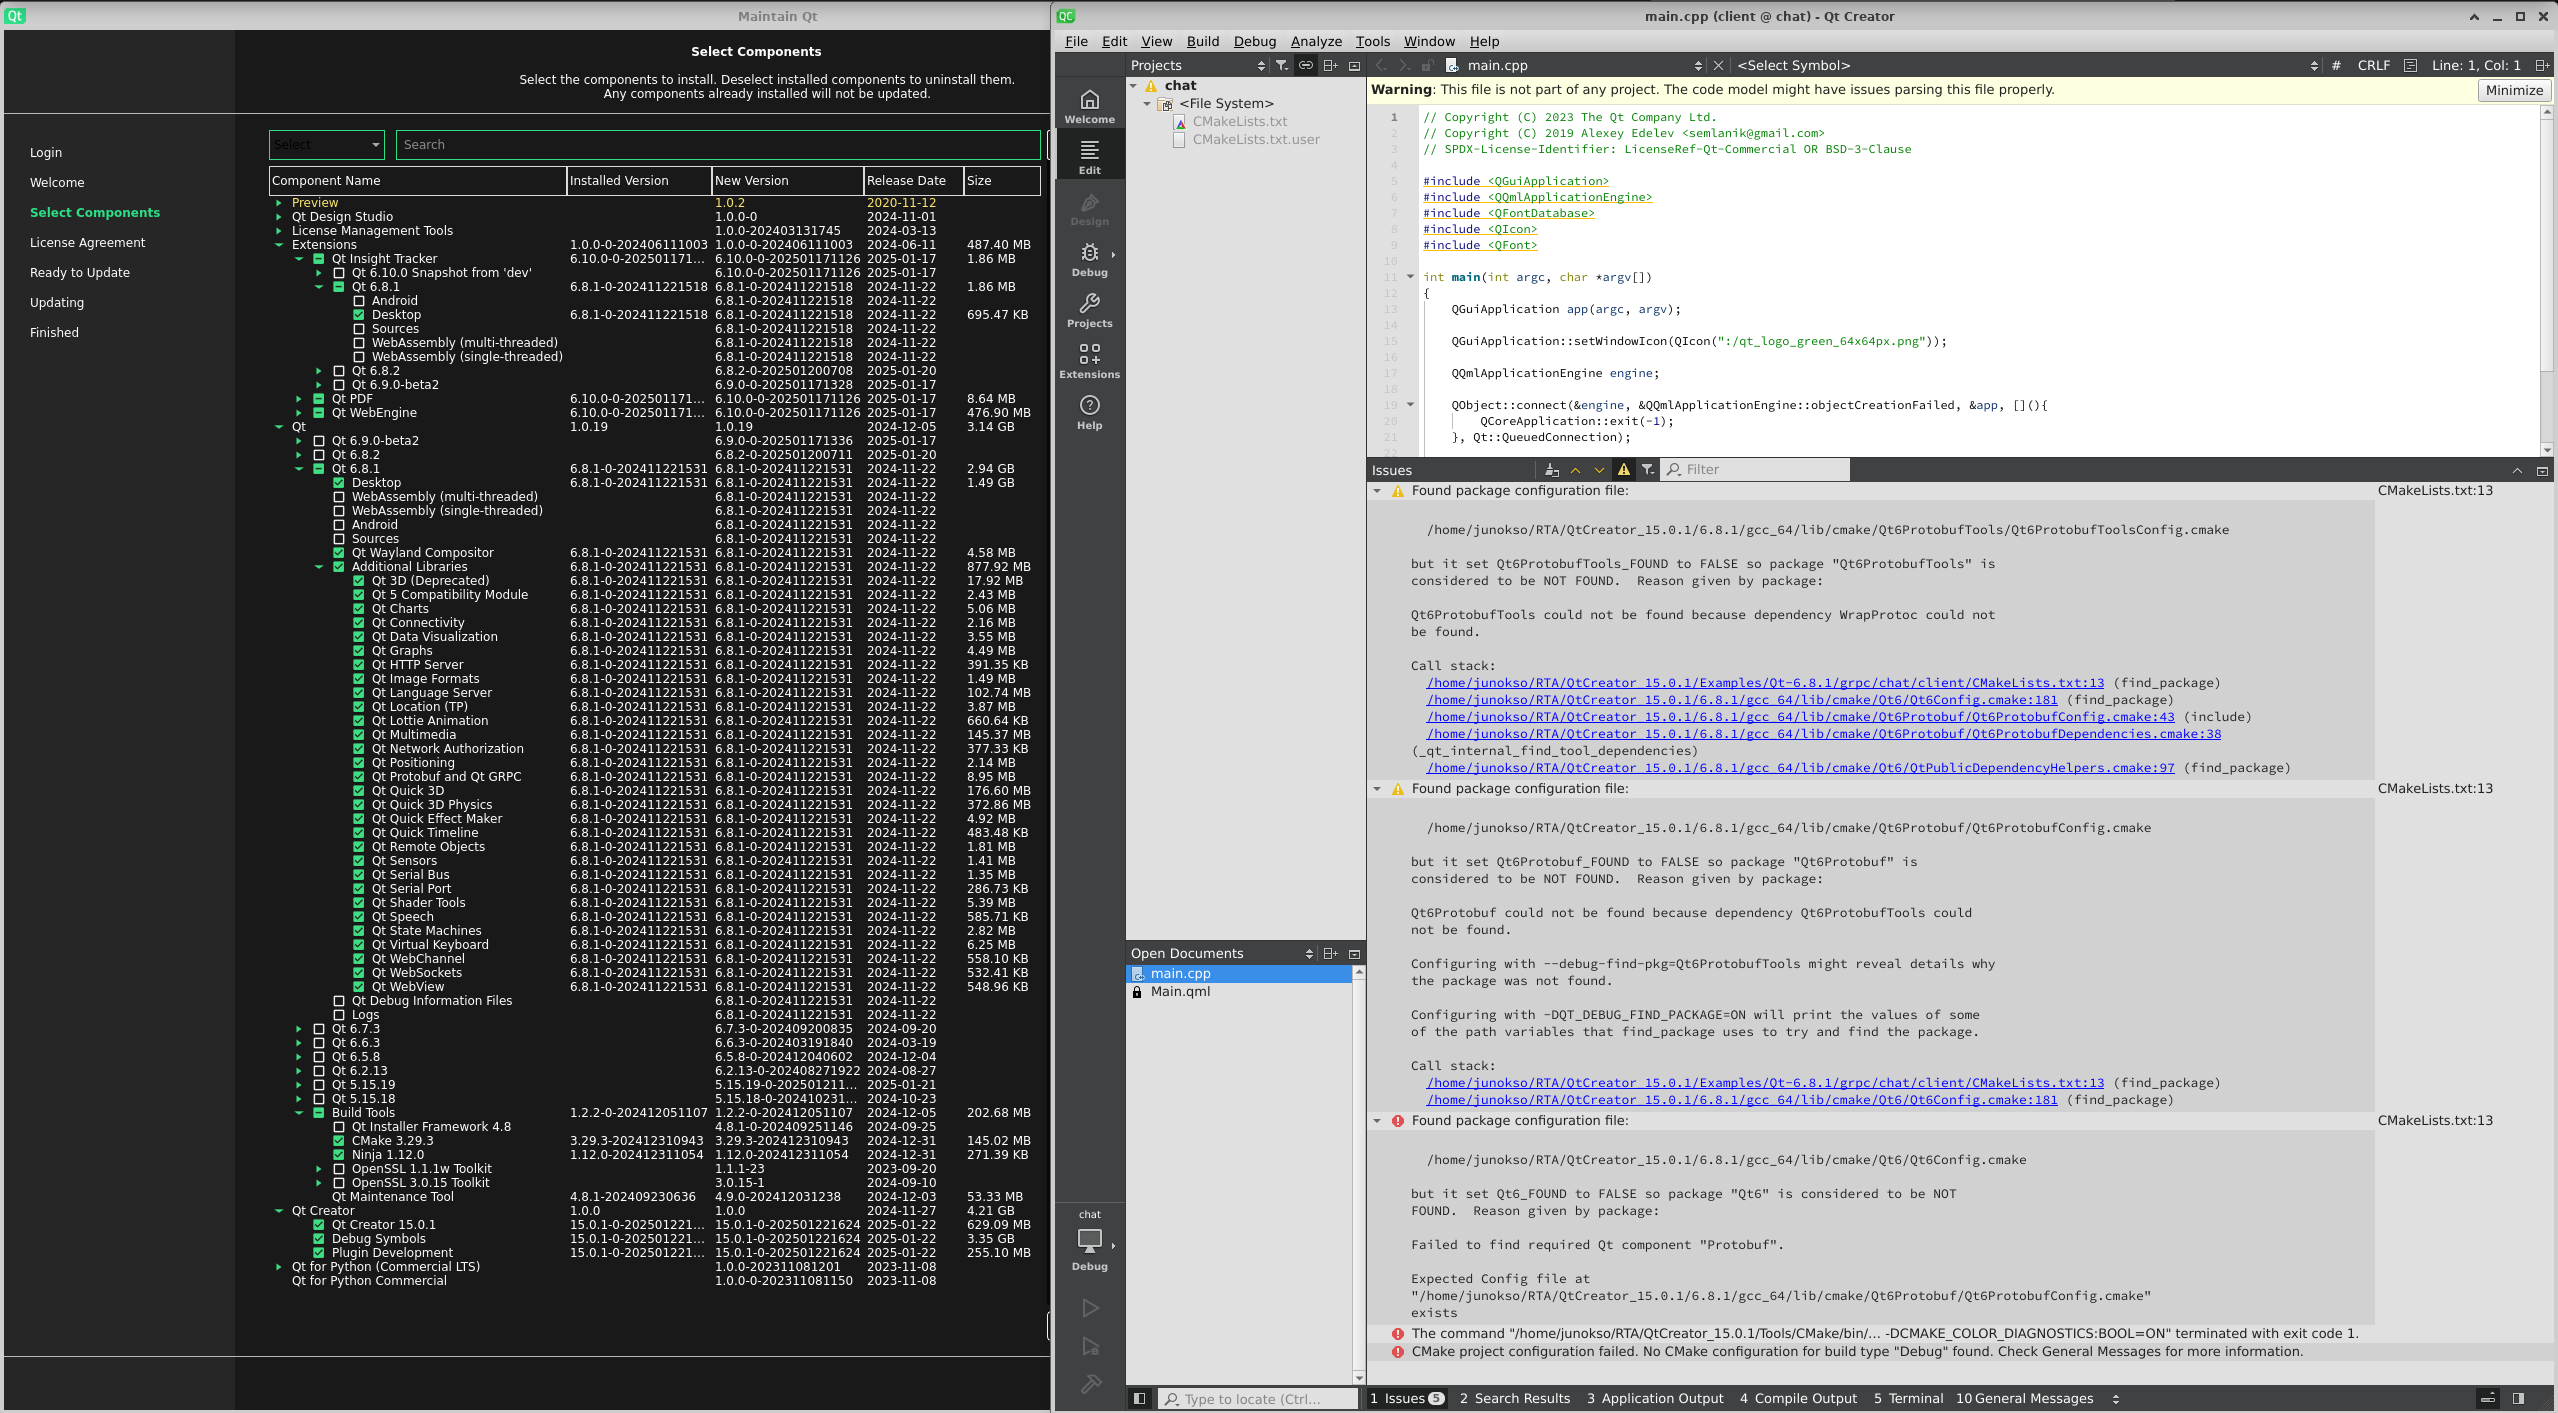Go to next issue with down arrow

[1599, 470]
